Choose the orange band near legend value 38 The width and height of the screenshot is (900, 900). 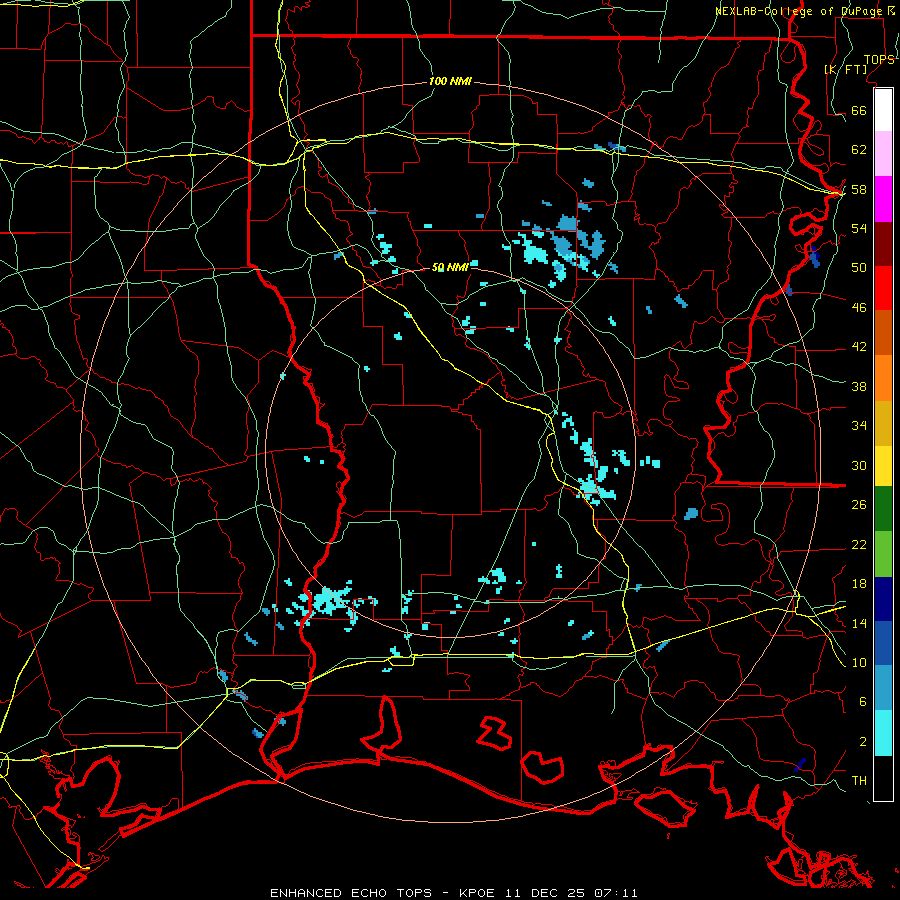[883, 378]
